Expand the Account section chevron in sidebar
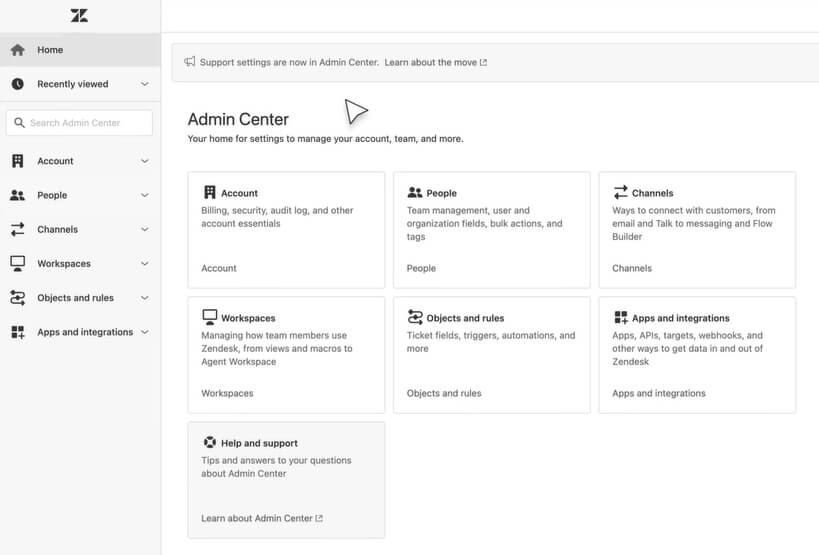This screenshot has height=555, width=819. 145,161
